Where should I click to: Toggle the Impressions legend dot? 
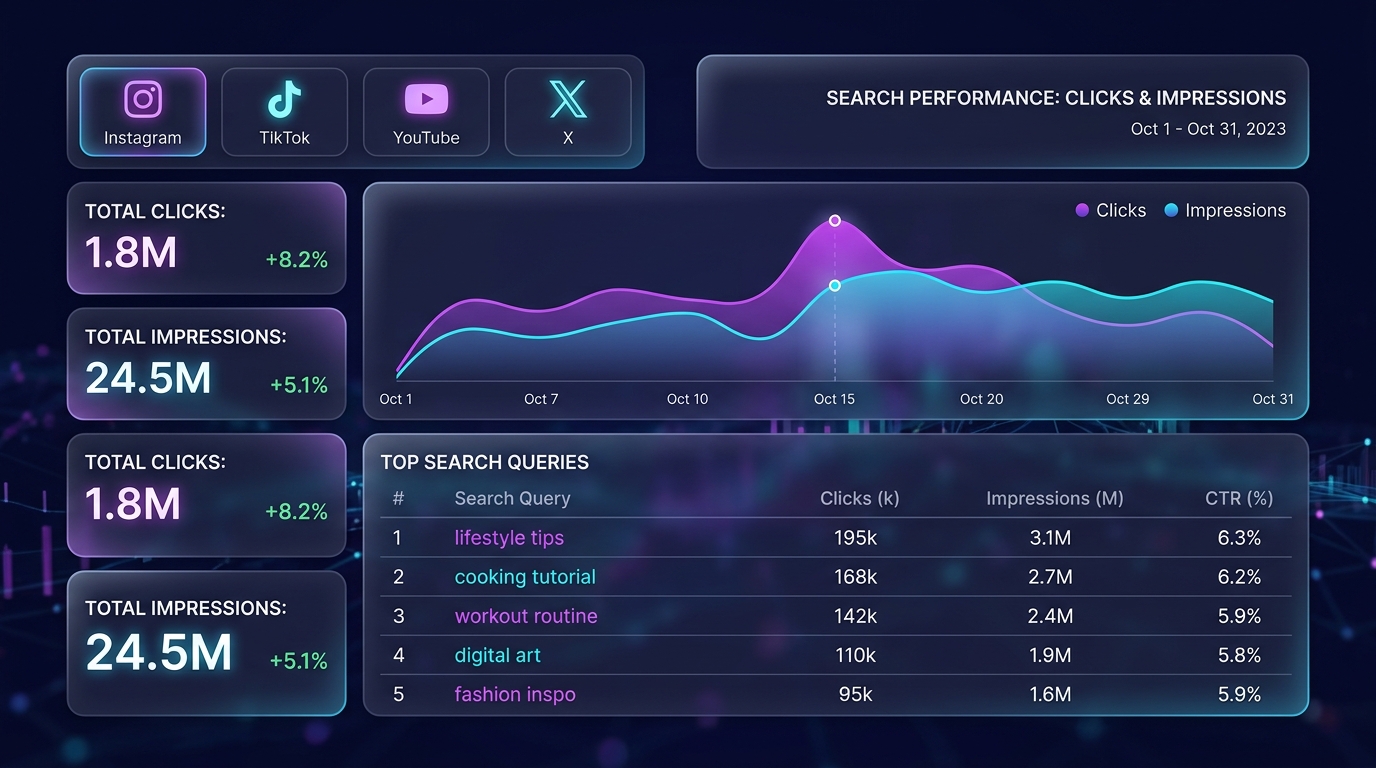tap(1171, 211)
